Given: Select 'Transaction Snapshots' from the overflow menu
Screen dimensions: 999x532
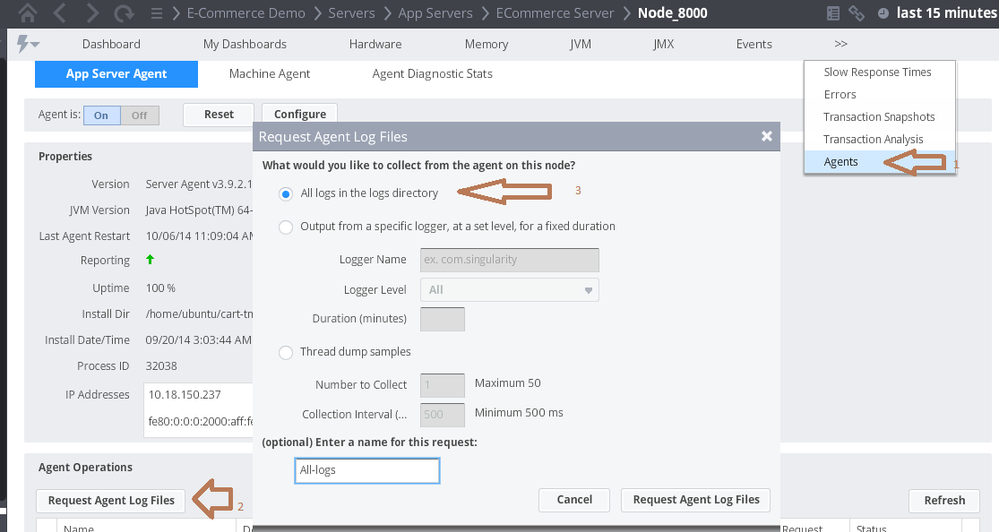Looking at the screenshot, I should click(x=879, y=117).
